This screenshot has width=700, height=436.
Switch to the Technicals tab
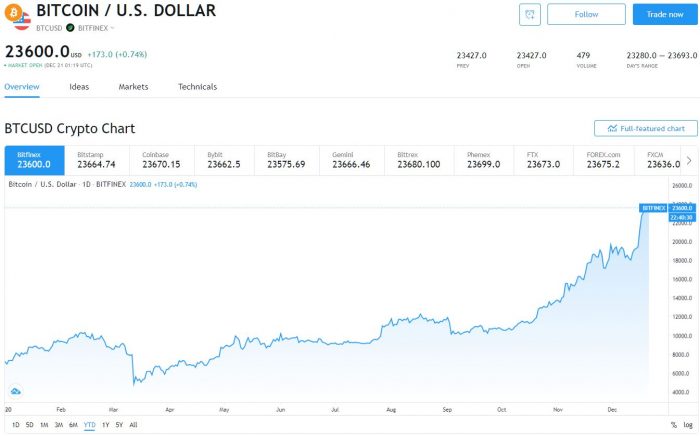pos(197,87)
